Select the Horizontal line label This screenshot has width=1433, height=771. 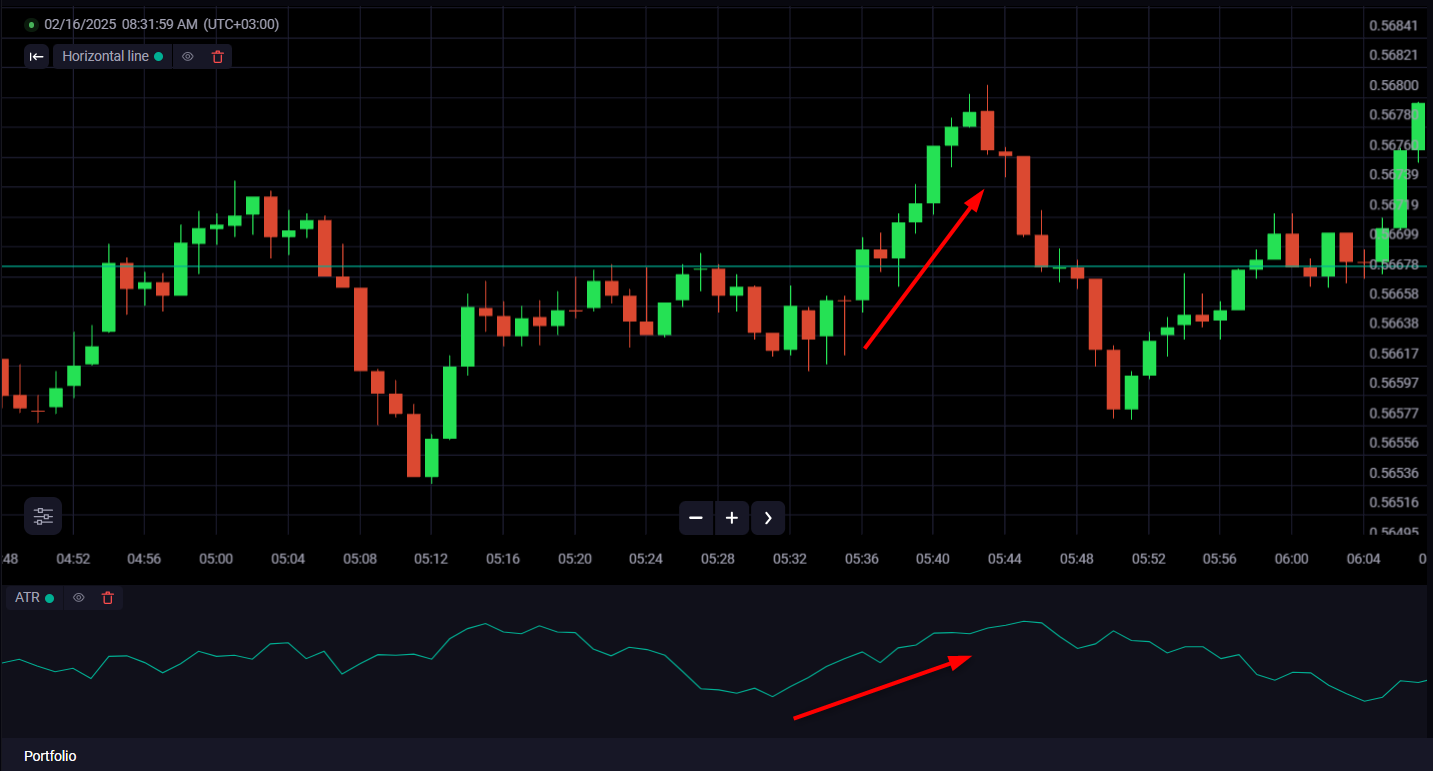coord(105,57)
